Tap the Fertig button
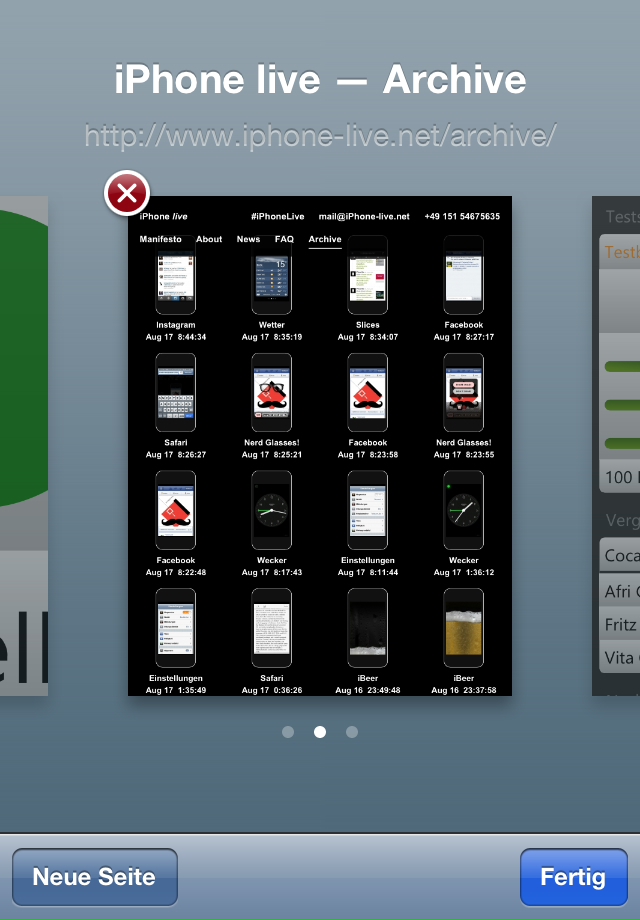 [573, 877]
